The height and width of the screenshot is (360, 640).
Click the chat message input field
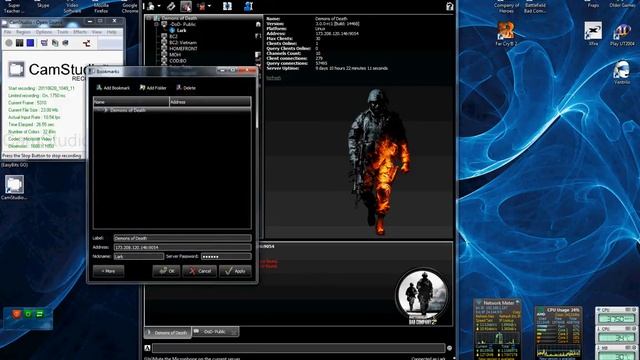(298, 348)
